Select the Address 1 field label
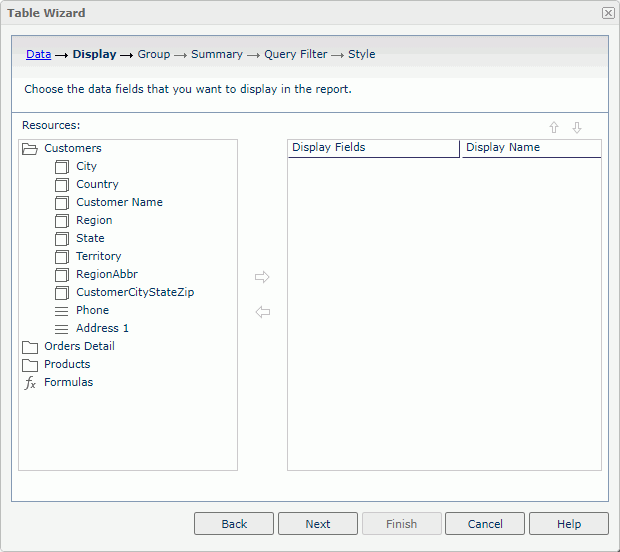 (102, 328)
